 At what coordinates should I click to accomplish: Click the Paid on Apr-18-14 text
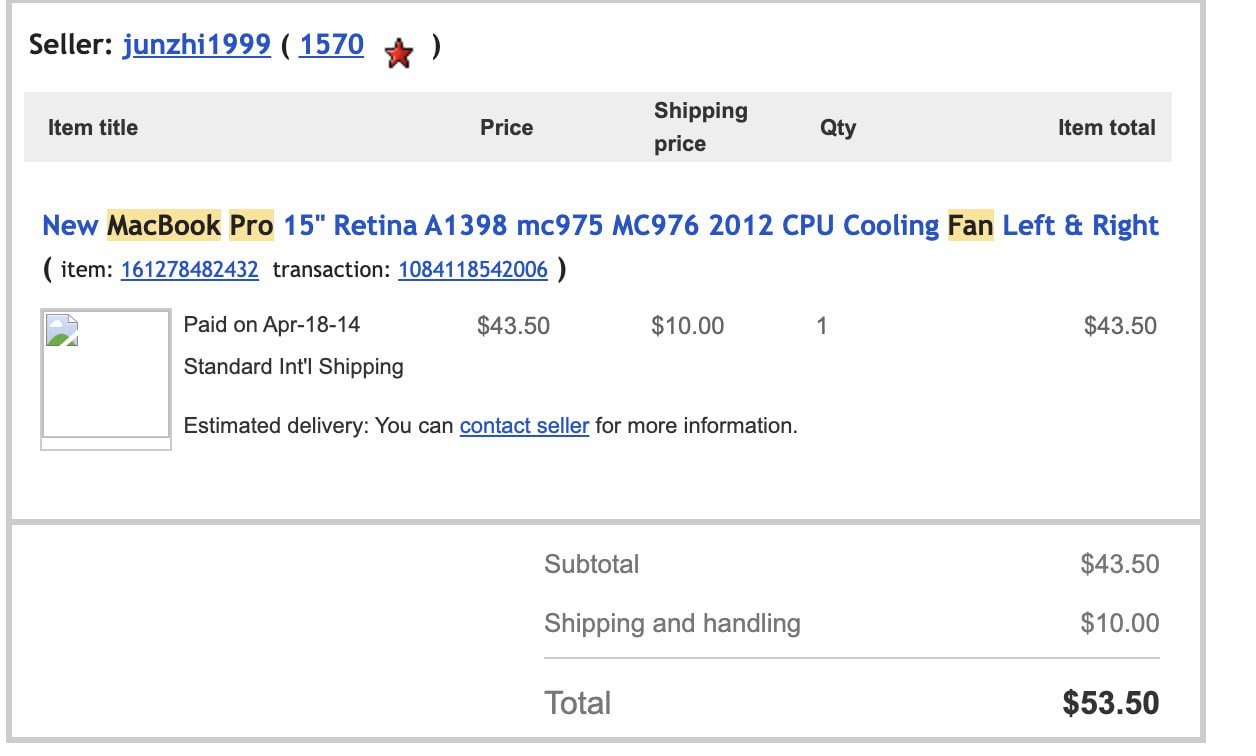pyautogui.click(x=272, y=325)
